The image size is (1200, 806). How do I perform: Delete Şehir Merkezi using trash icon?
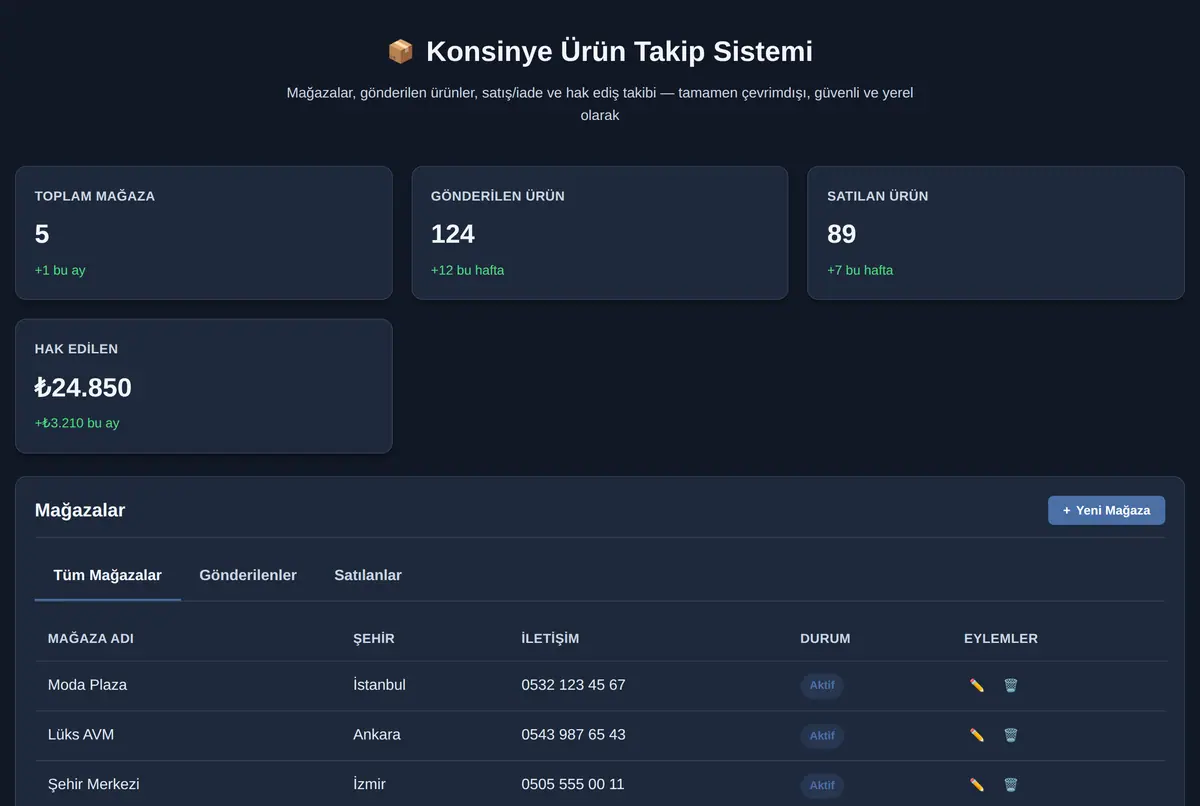click(1011, 785)
